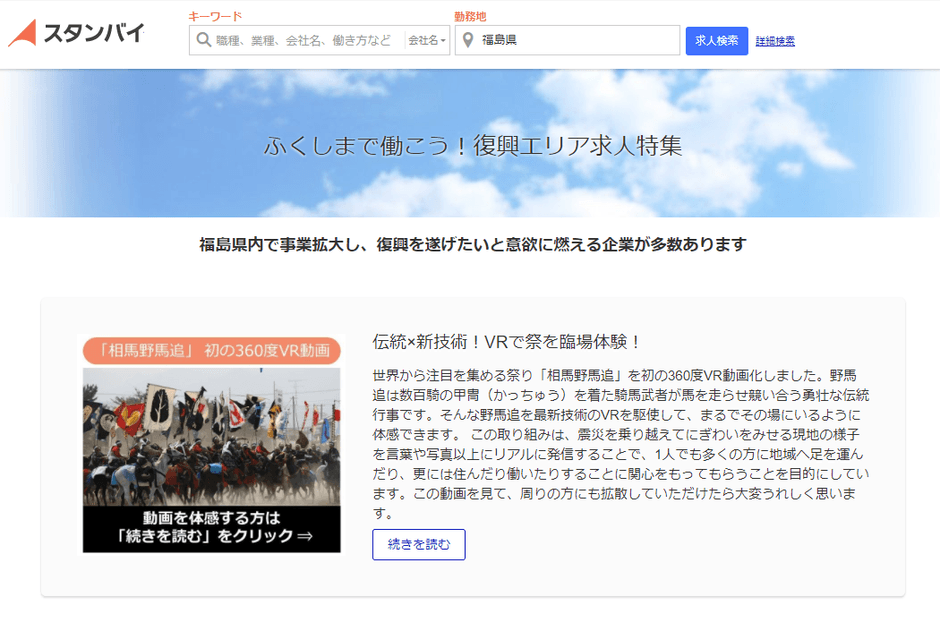Open the 詳細検索 advanced search link
Image resolution: width=940 pixels, height=630 pixels.
coord(775,41)
